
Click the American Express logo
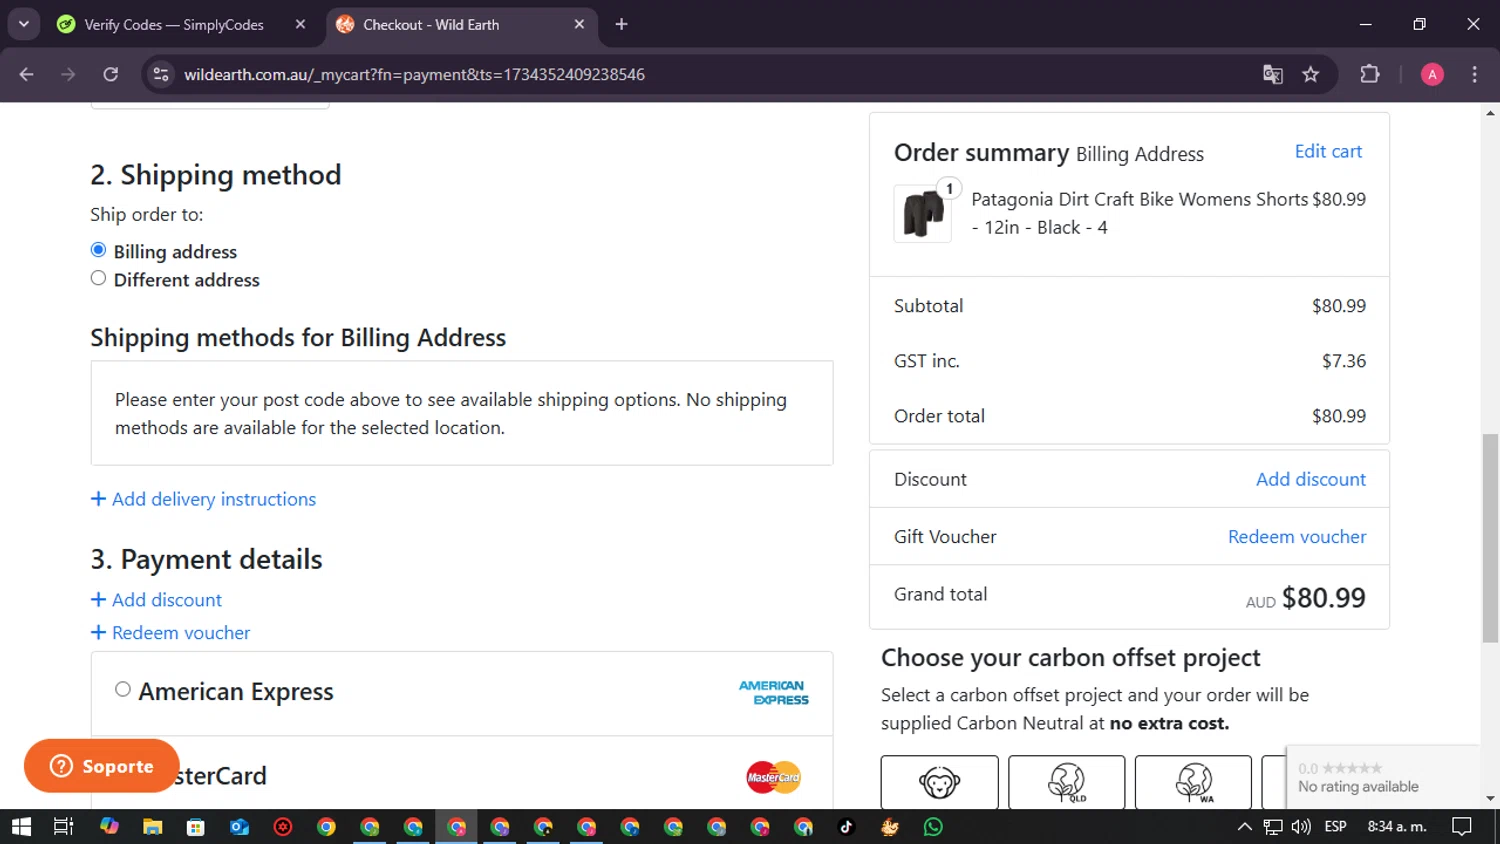pyautogui.click(x=773, y=692)
